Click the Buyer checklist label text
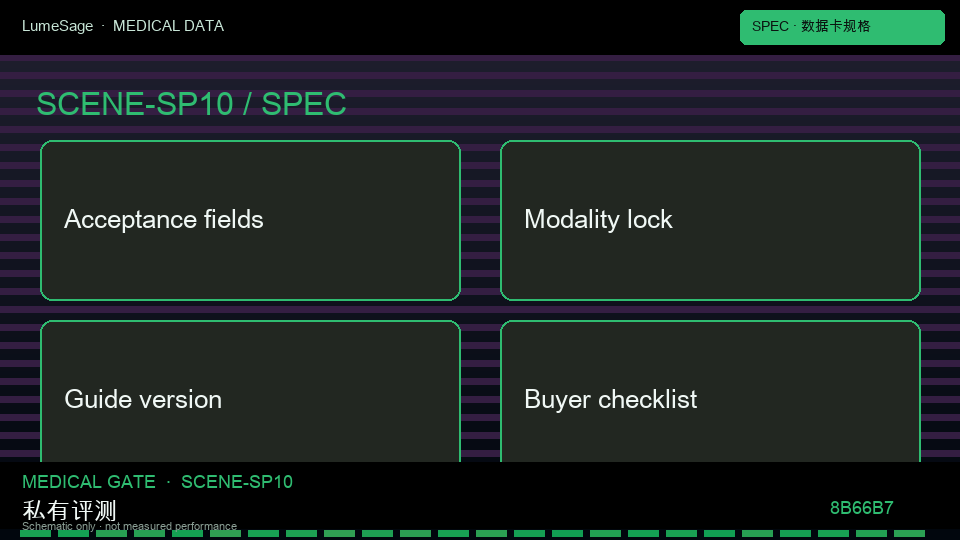Viewport: 960px width, 540px height. [x=610, y=399]
